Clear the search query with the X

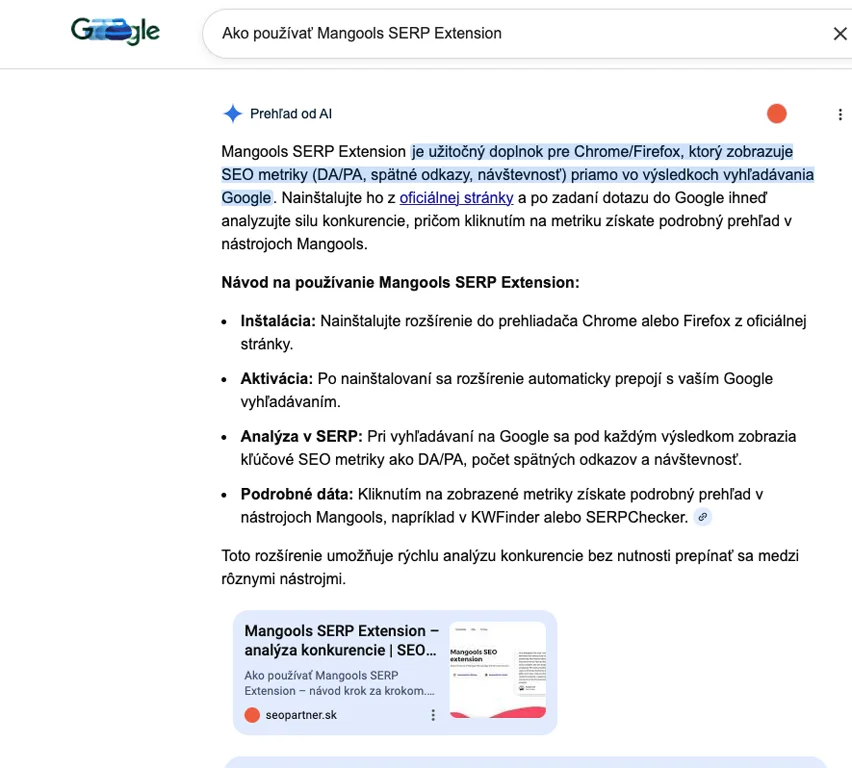(x=839, y=34)
